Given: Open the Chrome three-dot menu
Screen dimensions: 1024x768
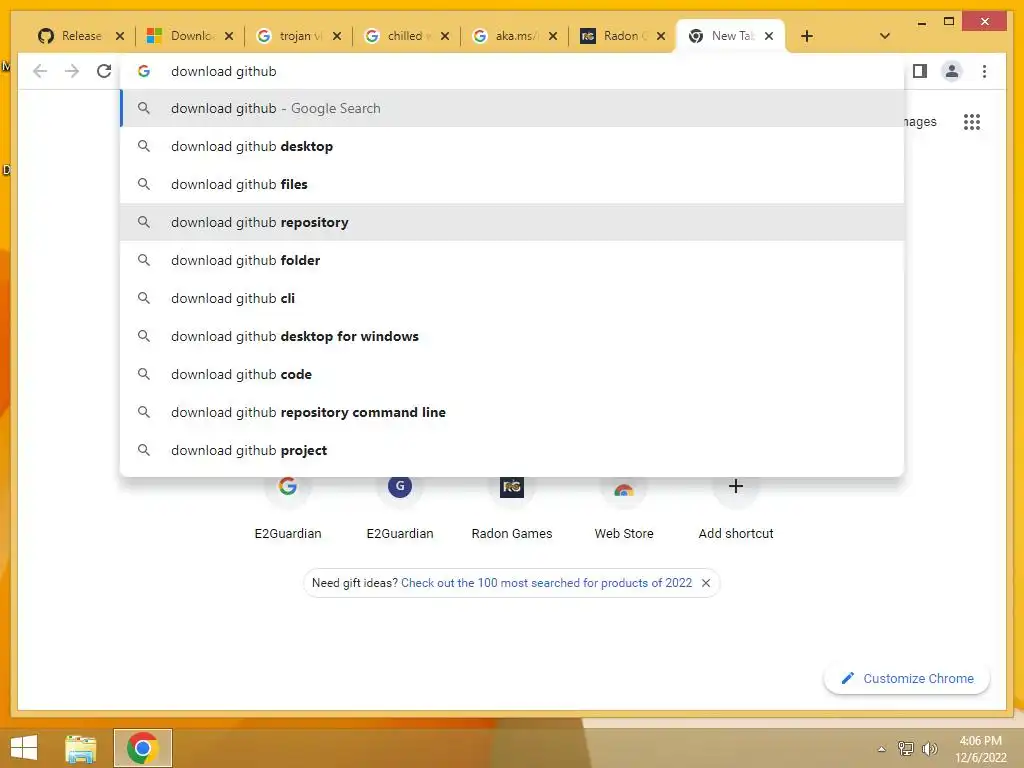Looking at the screenshot, I should 984,71.
